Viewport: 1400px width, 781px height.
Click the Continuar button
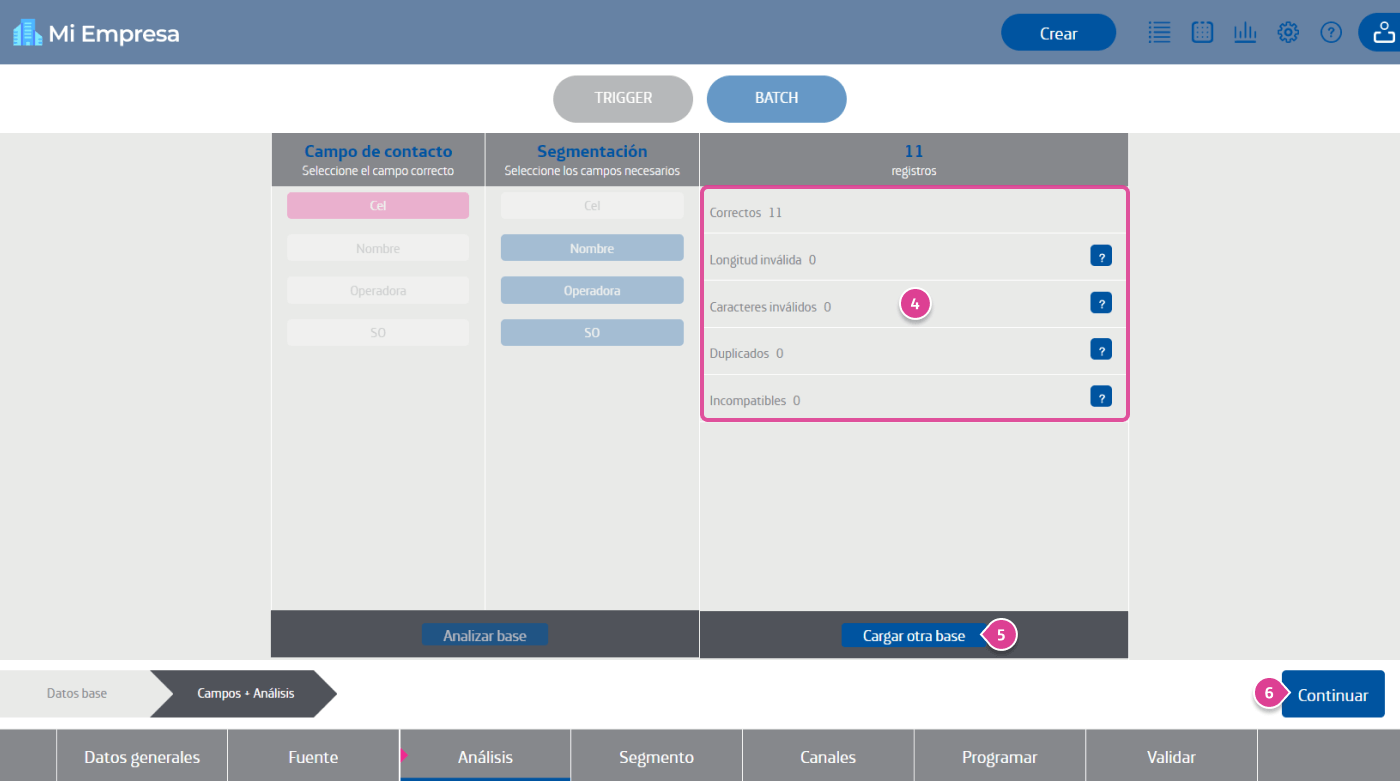pos(1333,694)
